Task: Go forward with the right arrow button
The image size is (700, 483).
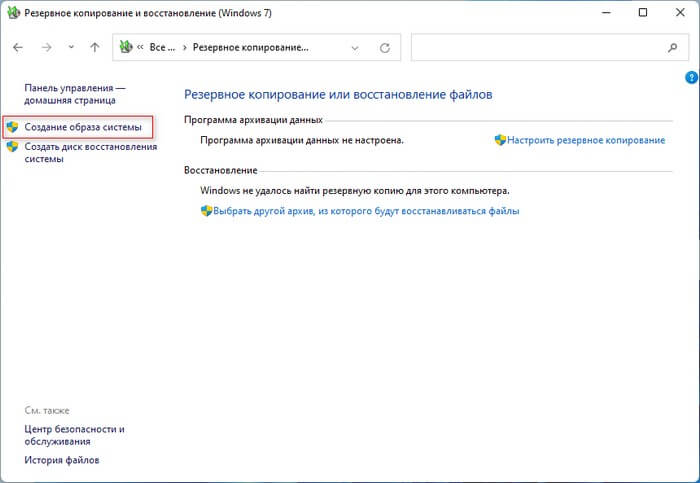Action: pyautogui.click(x=46, y=47)
